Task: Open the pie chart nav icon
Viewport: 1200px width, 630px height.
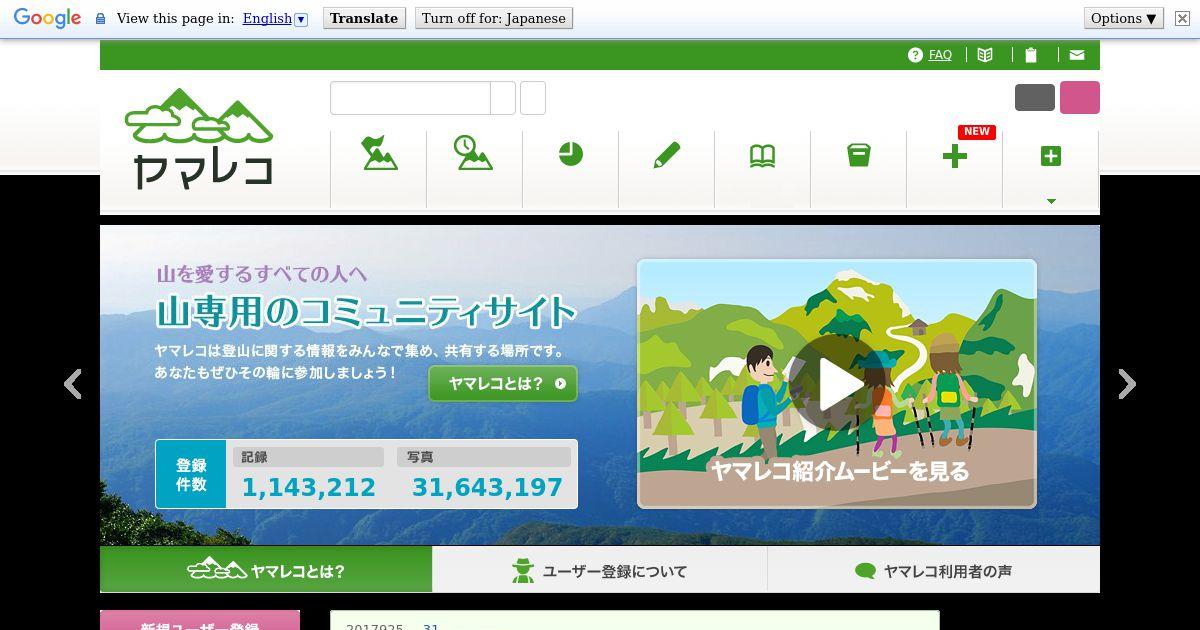Action: tap(570, 154)
